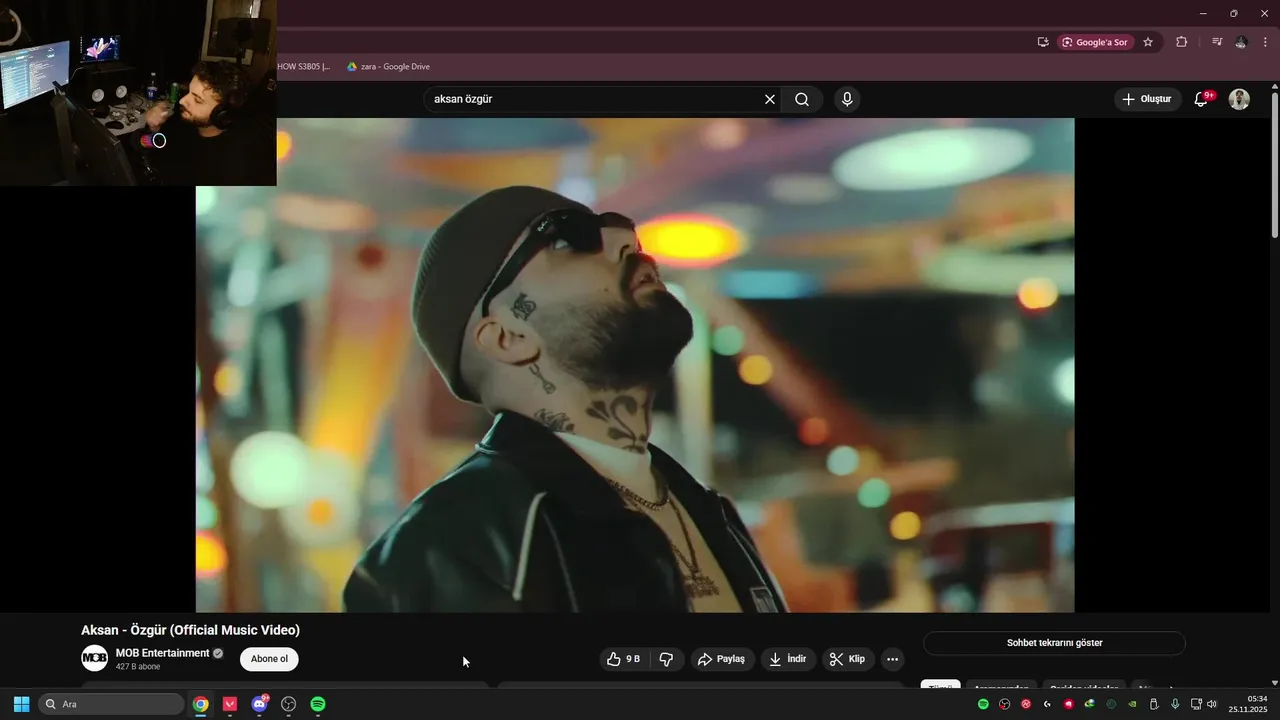Open the MOB Entertainment channel avatar

94,658
